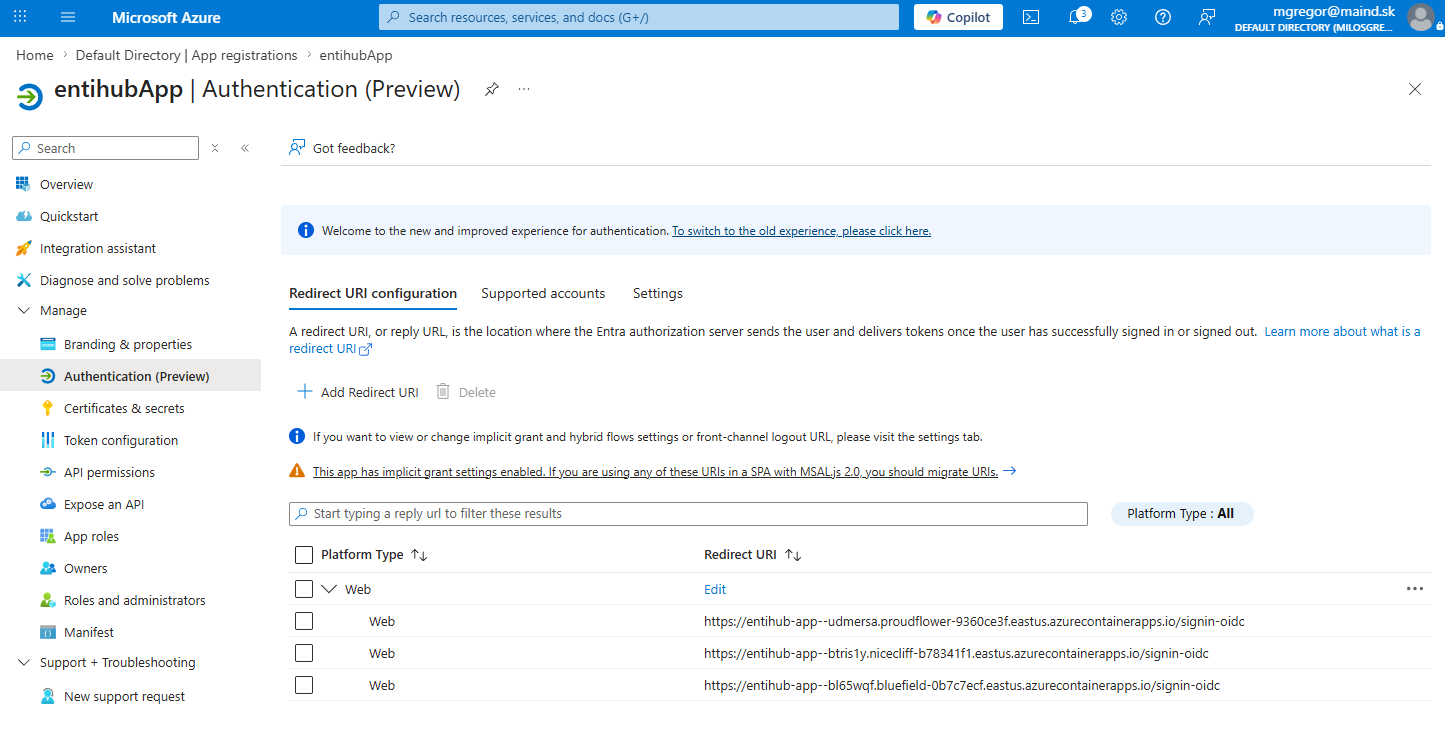Viewport: 1445px width, 732px height.
Task: Click the top bar feedback icon
Action: [1207, 17]
